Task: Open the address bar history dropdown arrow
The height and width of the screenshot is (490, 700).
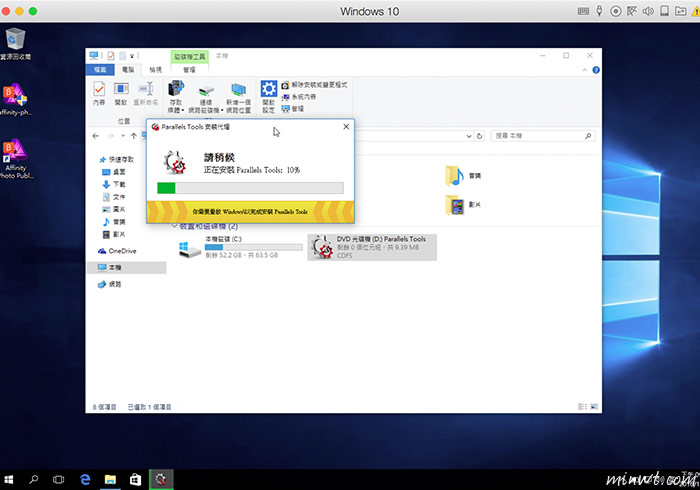Action: [469, 136]
